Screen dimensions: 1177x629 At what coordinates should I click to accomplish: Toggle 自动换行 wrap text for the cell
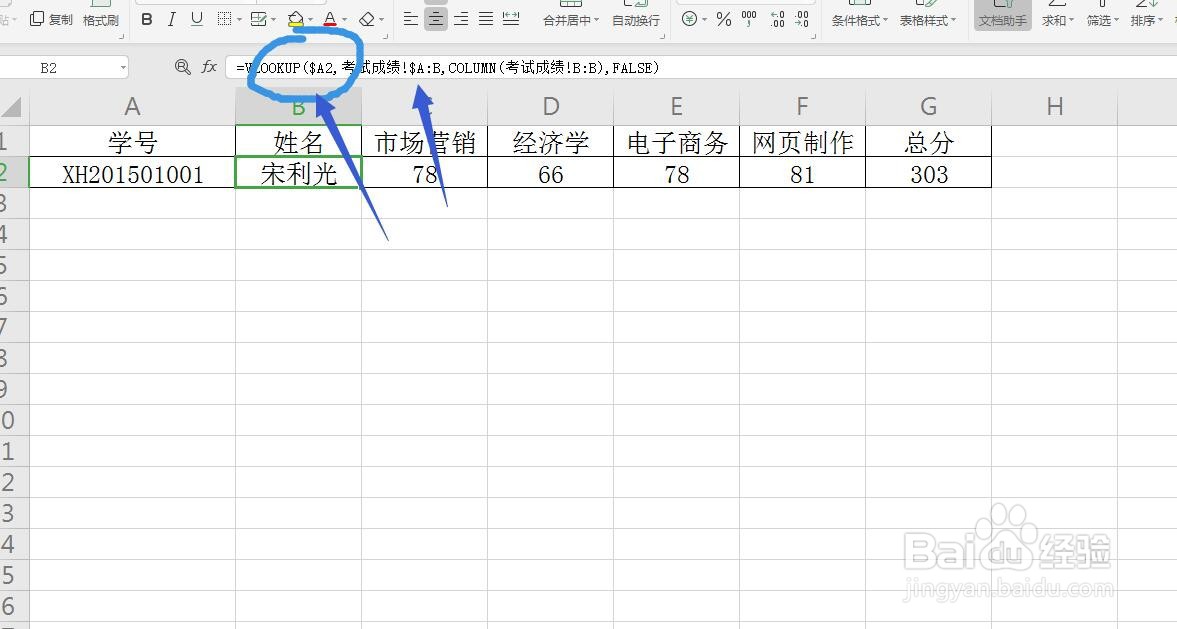click(637, 19)
